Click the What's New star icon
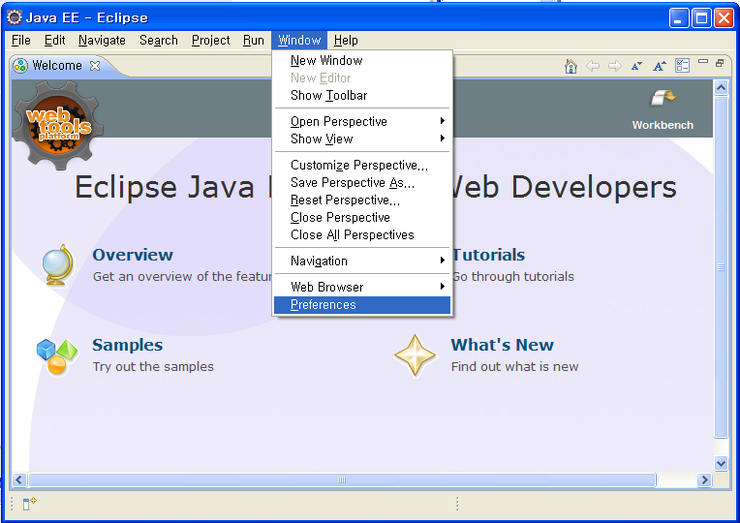 [x=415, y=355]
